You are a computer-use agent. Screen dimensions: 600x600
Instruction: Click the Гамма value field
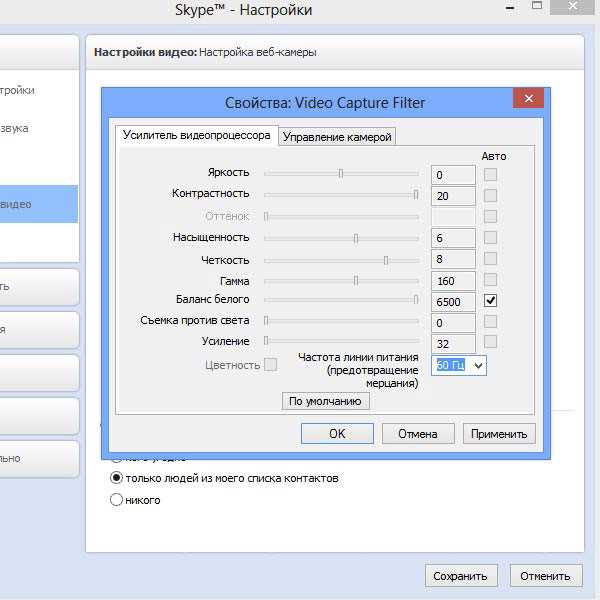coord(453,281)
